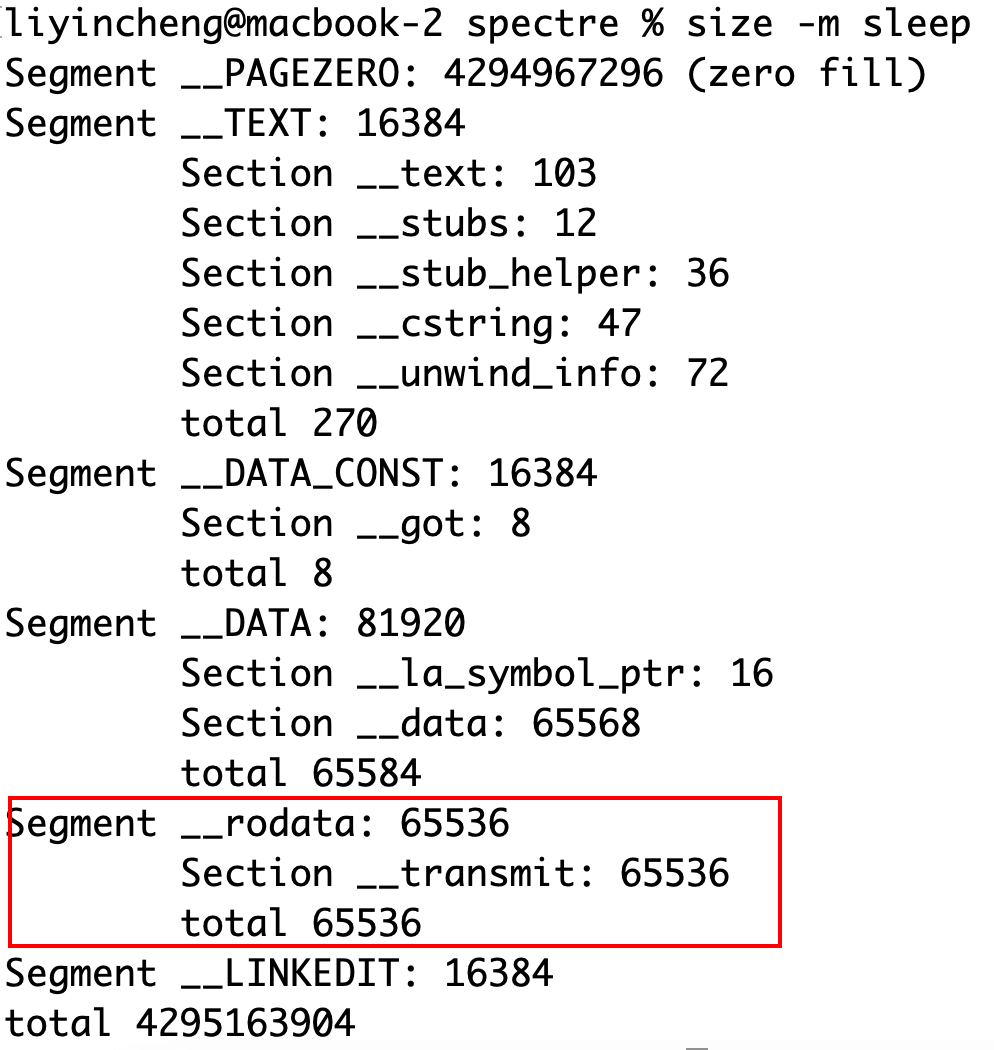The image size is (994, 1050).
Task: Click the Segment __LINKEDIT: 16384 line
Action: [x=279, y=974]
